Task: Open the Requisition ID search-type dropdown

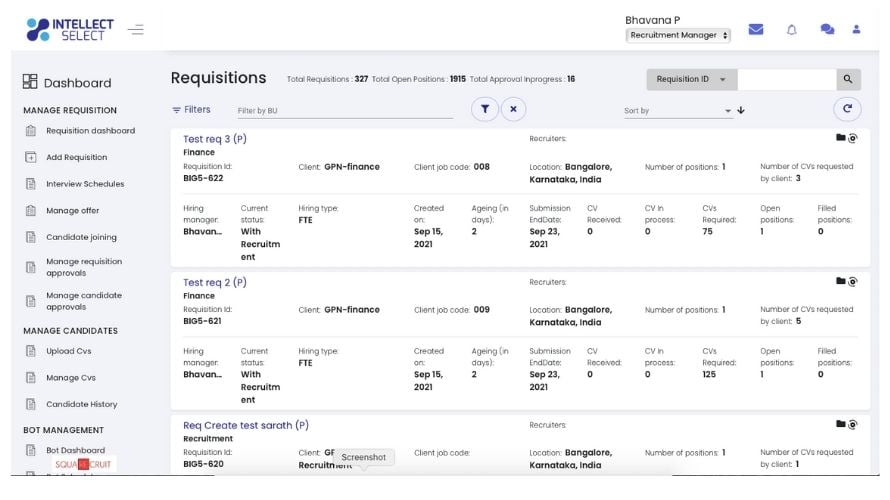Action: [691, 79]
